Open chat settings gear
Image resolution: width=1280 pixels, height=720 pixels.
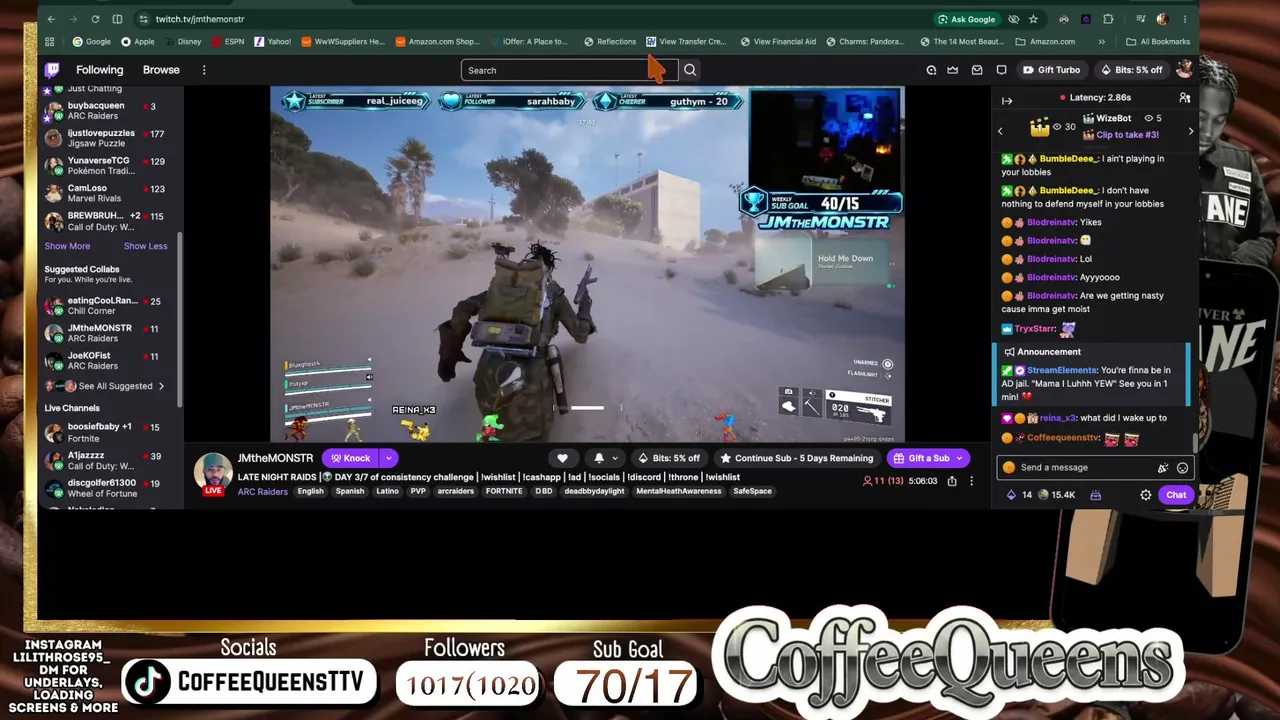point(1146,495)
